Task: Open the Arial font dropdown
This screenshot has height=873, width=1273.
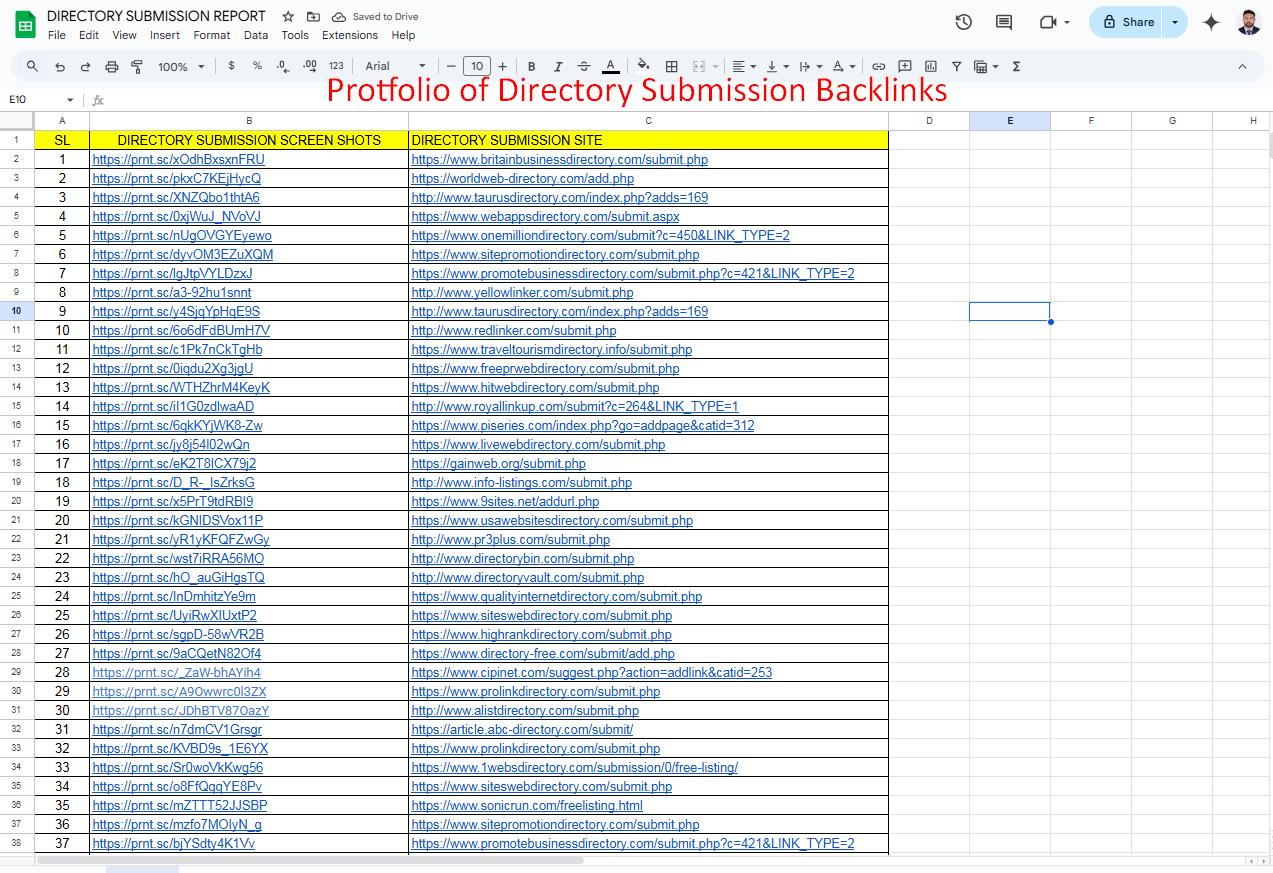Action: [395, 67]
